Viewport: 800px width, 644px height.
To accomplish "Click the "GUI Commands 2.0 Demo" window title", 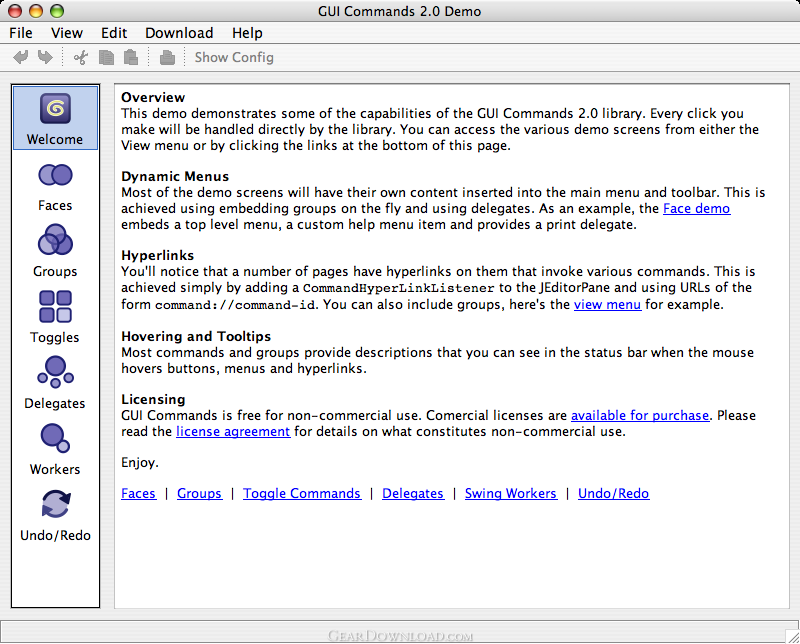I will point(399,11).
